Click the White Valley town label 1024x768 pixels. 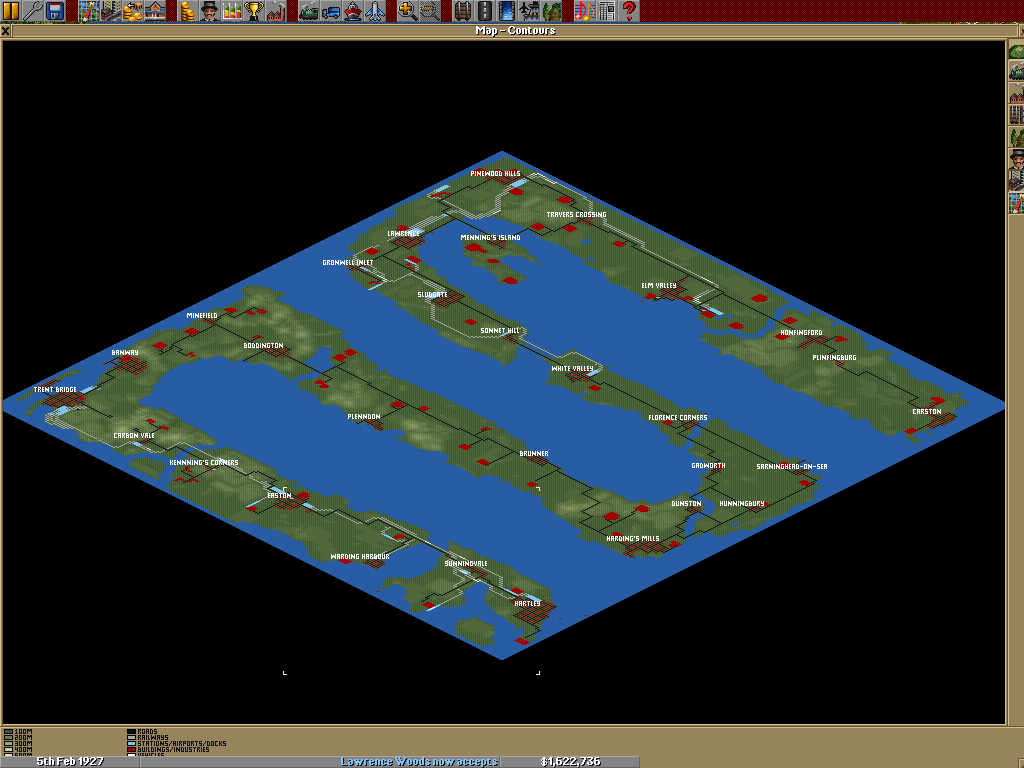point(572,369)
